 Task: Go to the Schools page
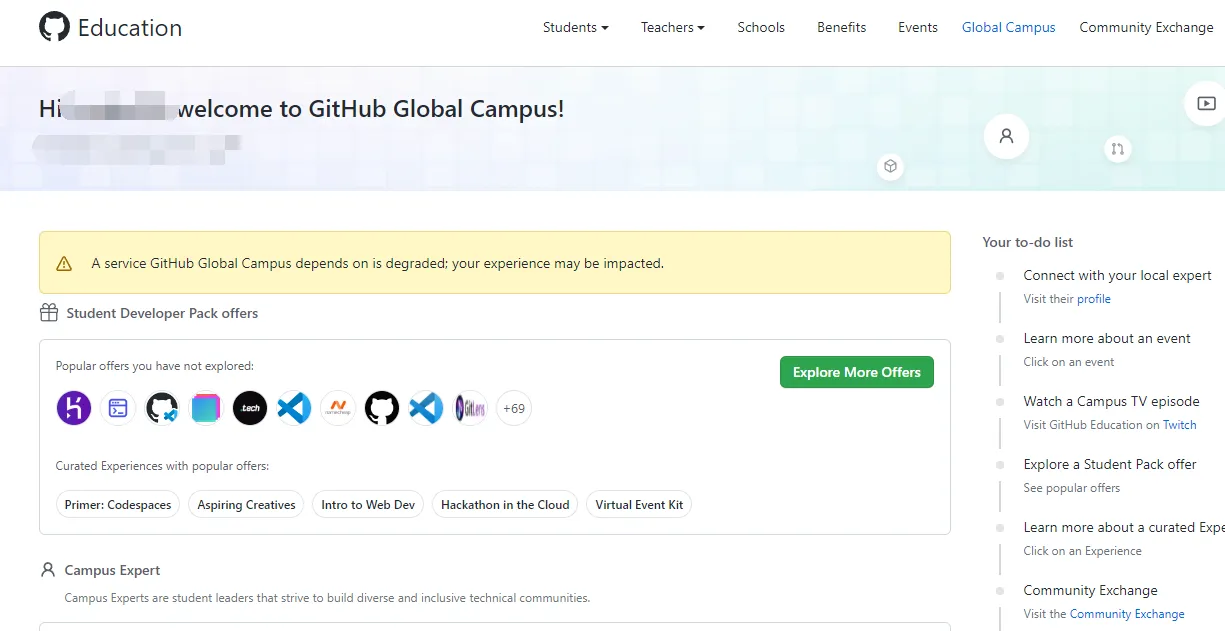pyautogui.click(x=761, y=27)
